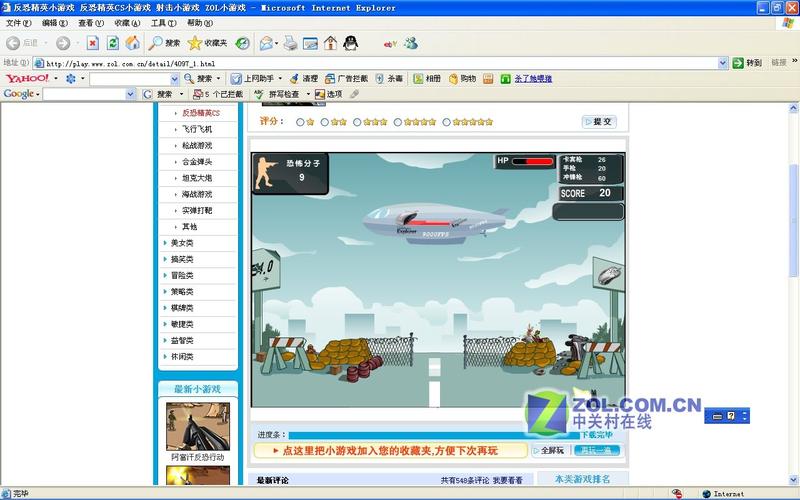The image size is (800, 500).
Task: Go to Home page icon in toolbar
Action: [x=133, y=43]
